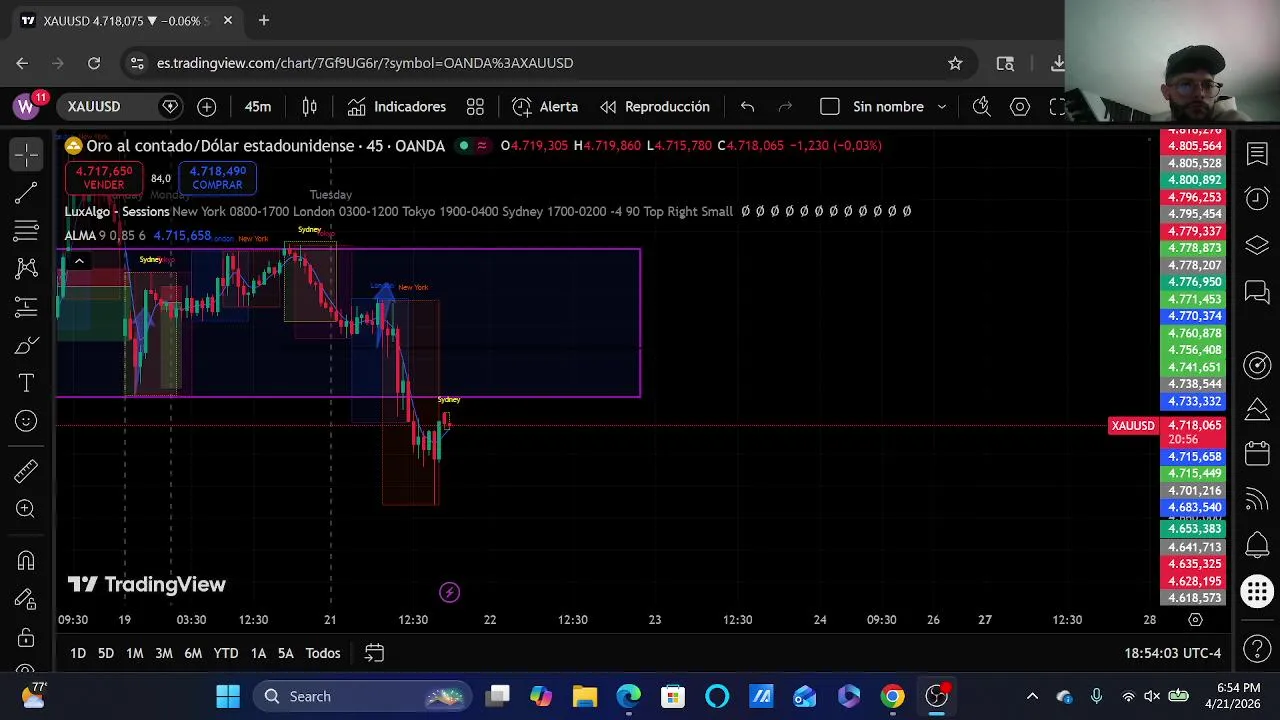The image size is (1280, 720).
Task: Open the emoji icons tool
Action: coord(26,422)
